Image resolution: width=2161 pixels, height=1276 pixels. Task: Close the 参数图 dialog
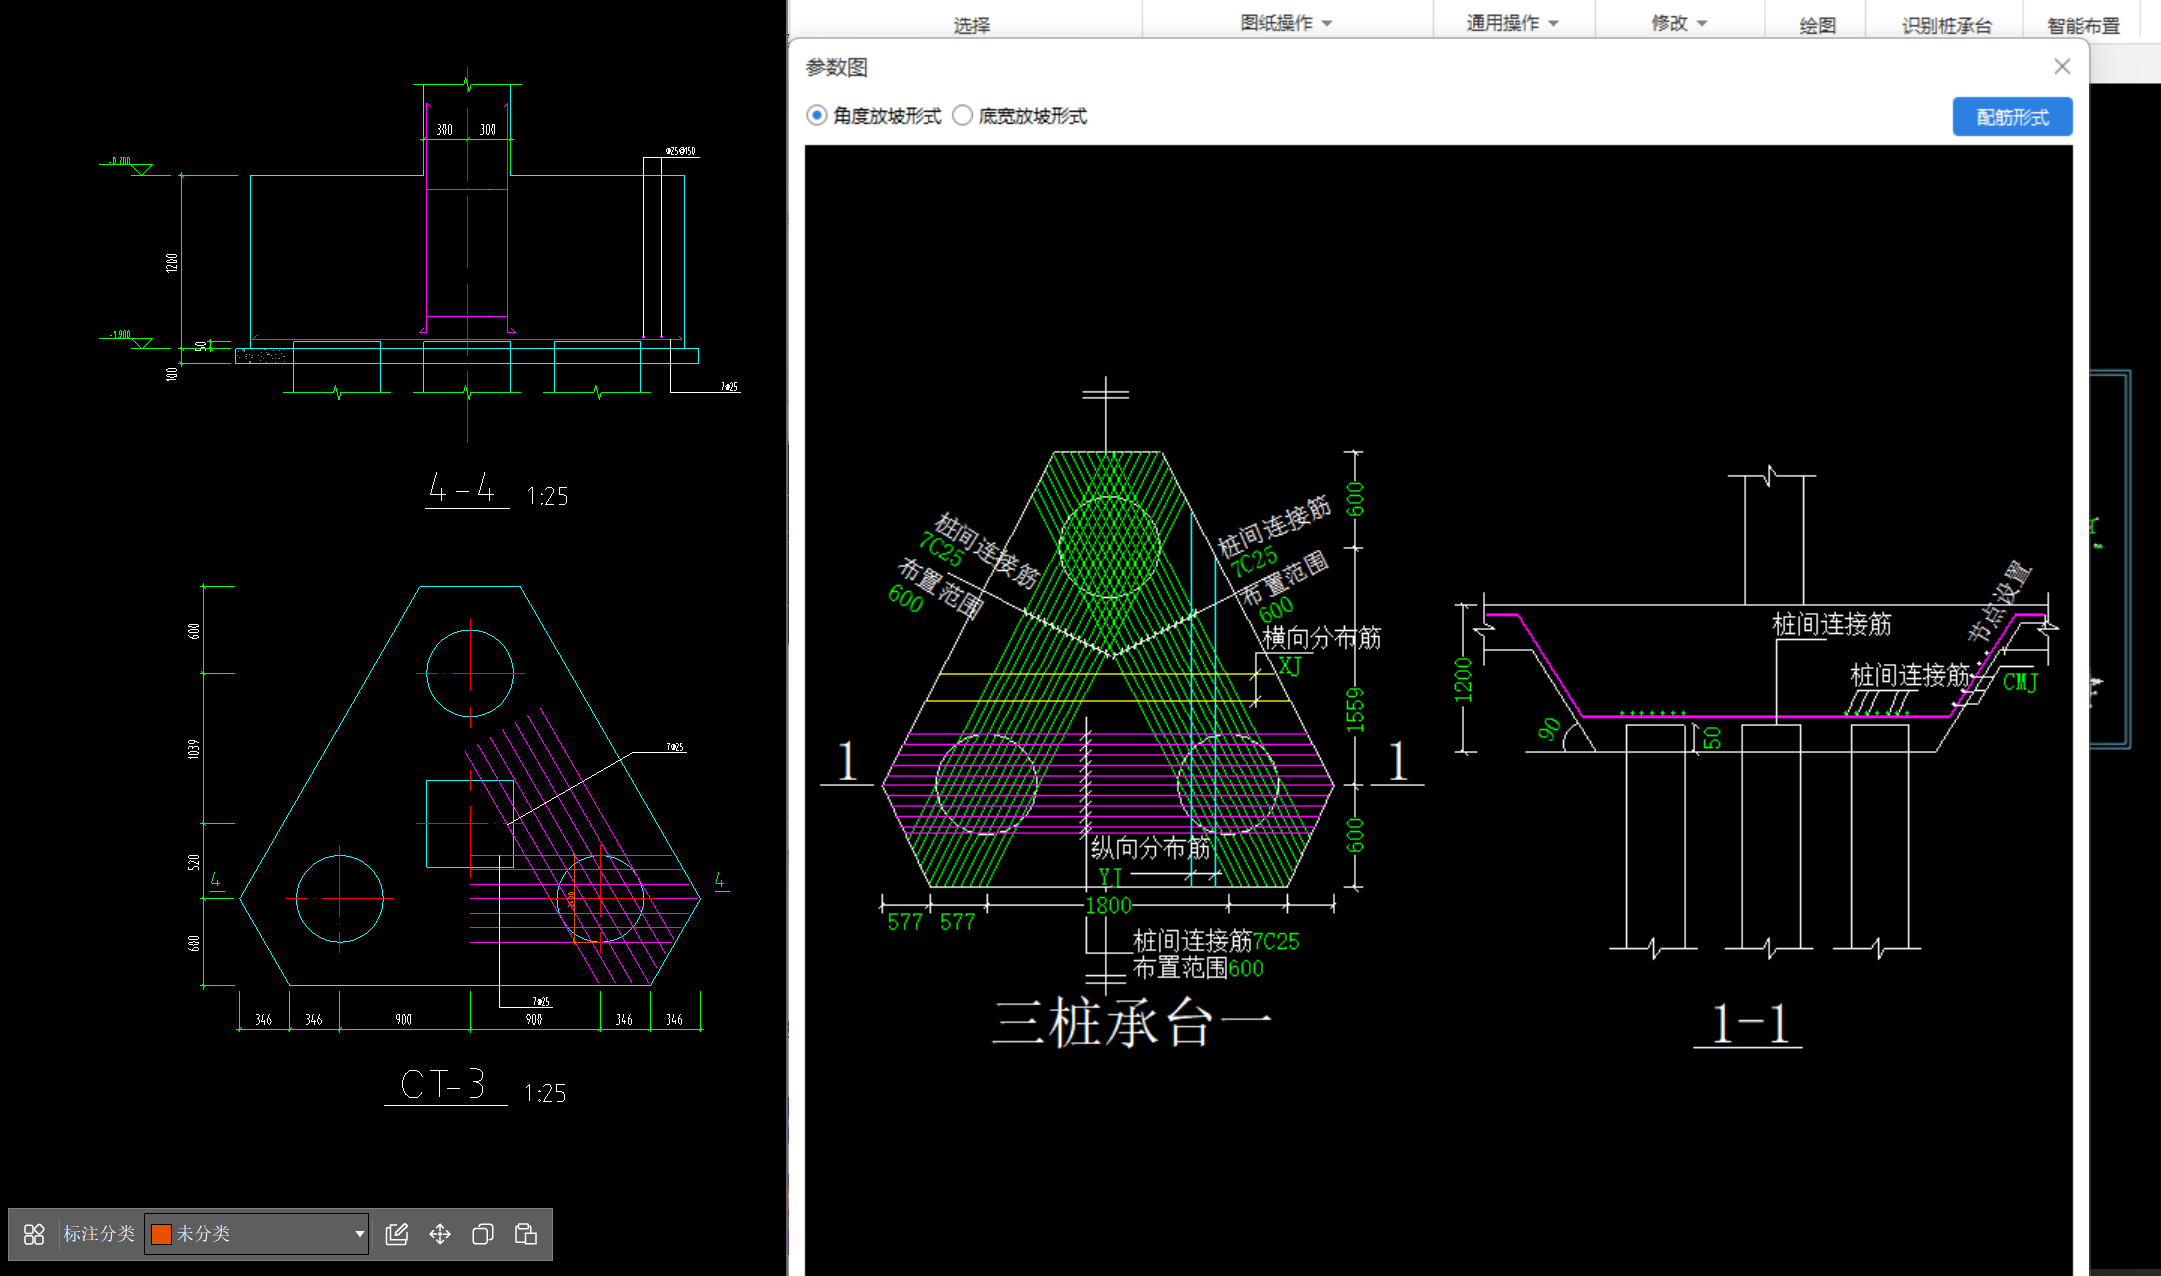2062,66
